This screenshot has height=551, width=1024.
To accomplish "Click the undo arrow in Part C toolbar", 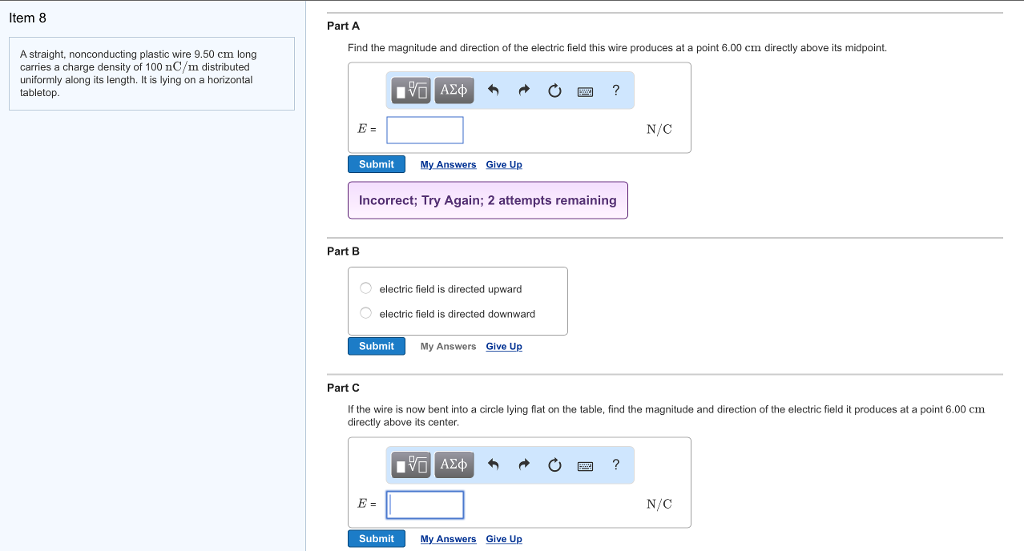I will pyautogui.click(x=492, y=465).
